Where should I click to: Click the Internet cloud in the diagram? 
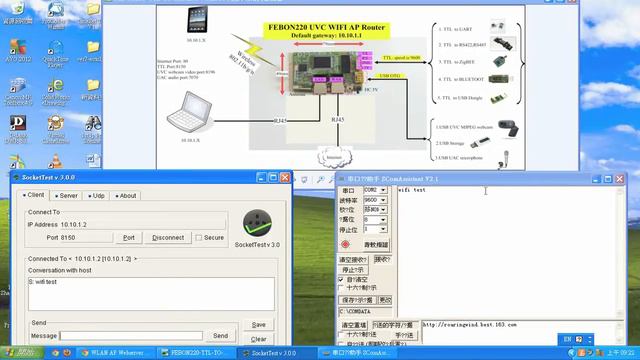334,158
